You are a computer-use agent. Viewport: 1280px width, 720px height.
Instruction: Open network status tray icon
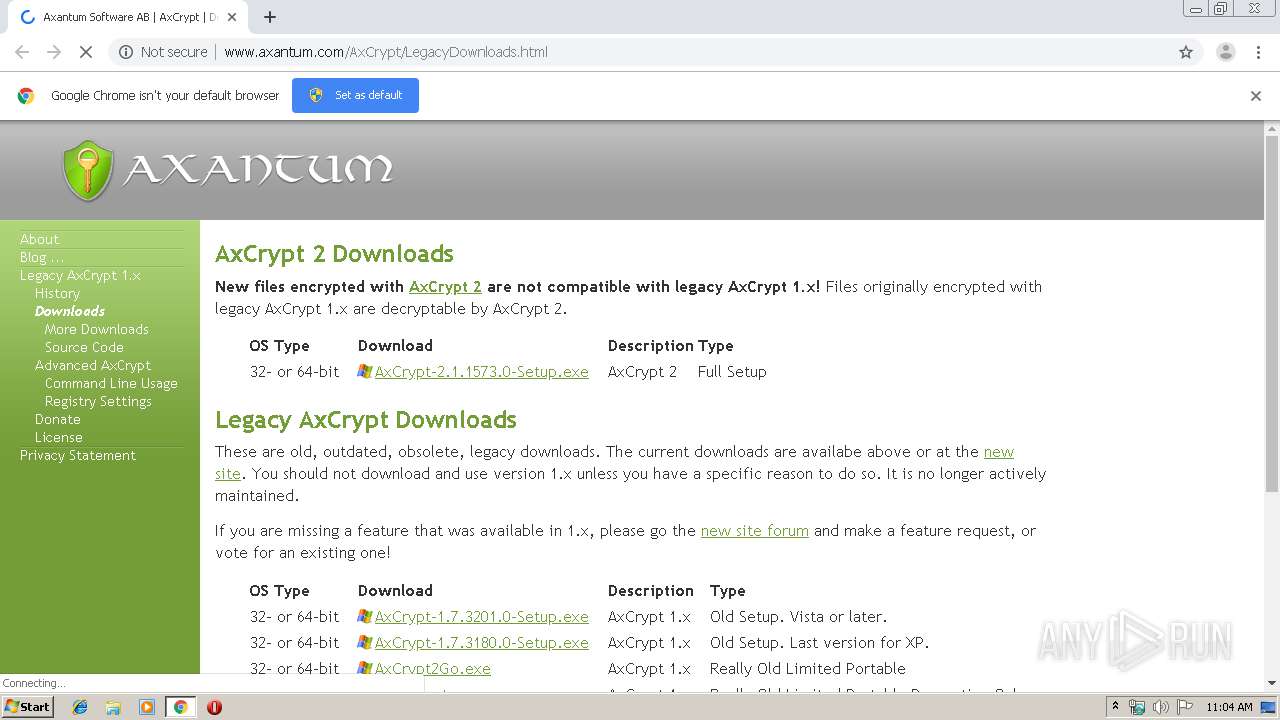(1137, 707)
